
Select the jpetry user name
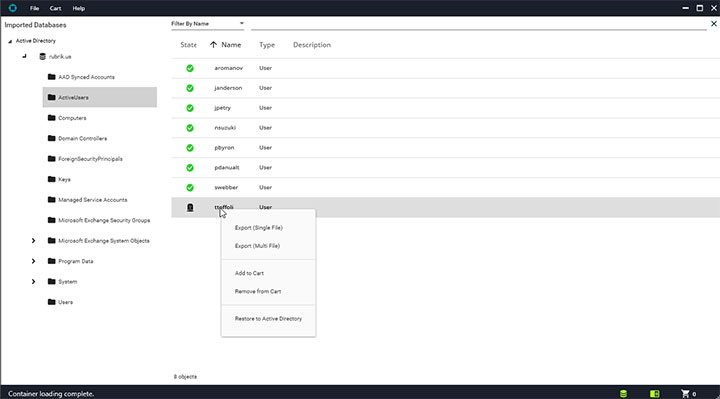pyautogui.click(x=222, y=108)
